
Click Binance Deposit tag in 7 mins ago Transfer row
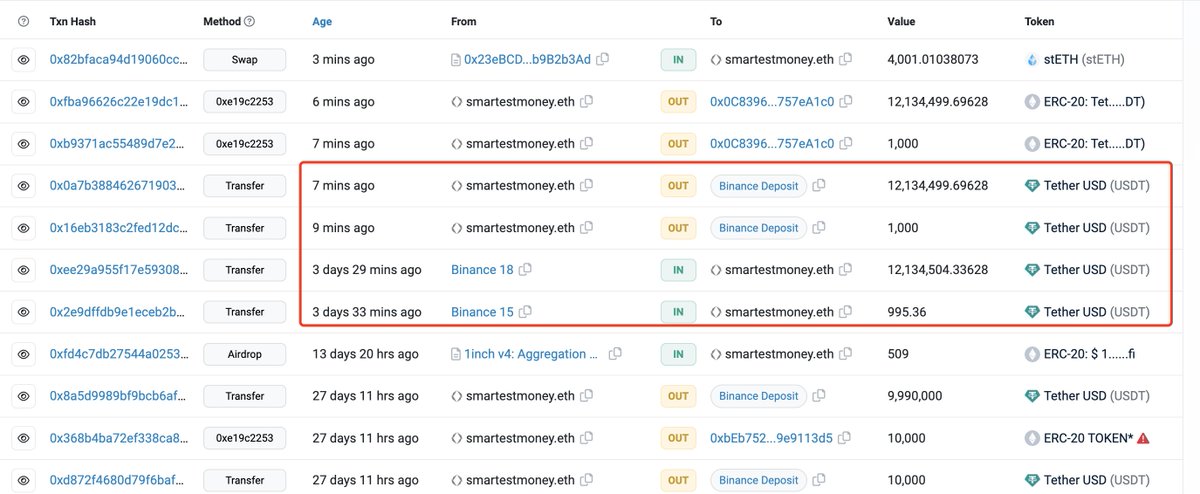[x=759, y=186]
